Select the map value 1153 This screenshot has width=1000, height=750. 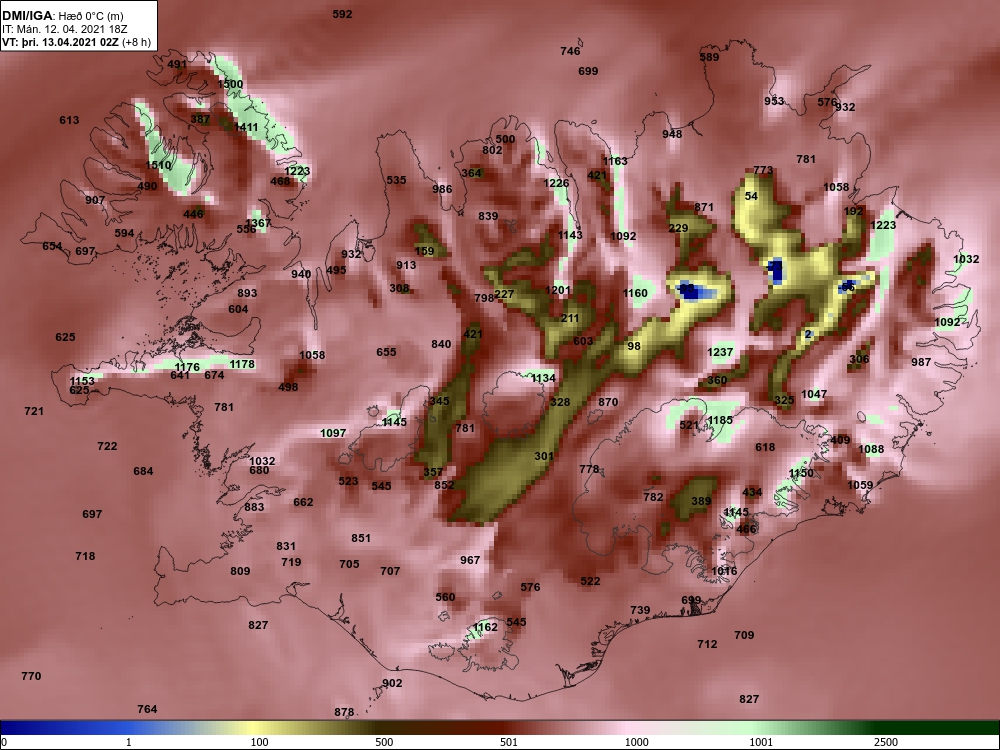click(x=82, y=381)
